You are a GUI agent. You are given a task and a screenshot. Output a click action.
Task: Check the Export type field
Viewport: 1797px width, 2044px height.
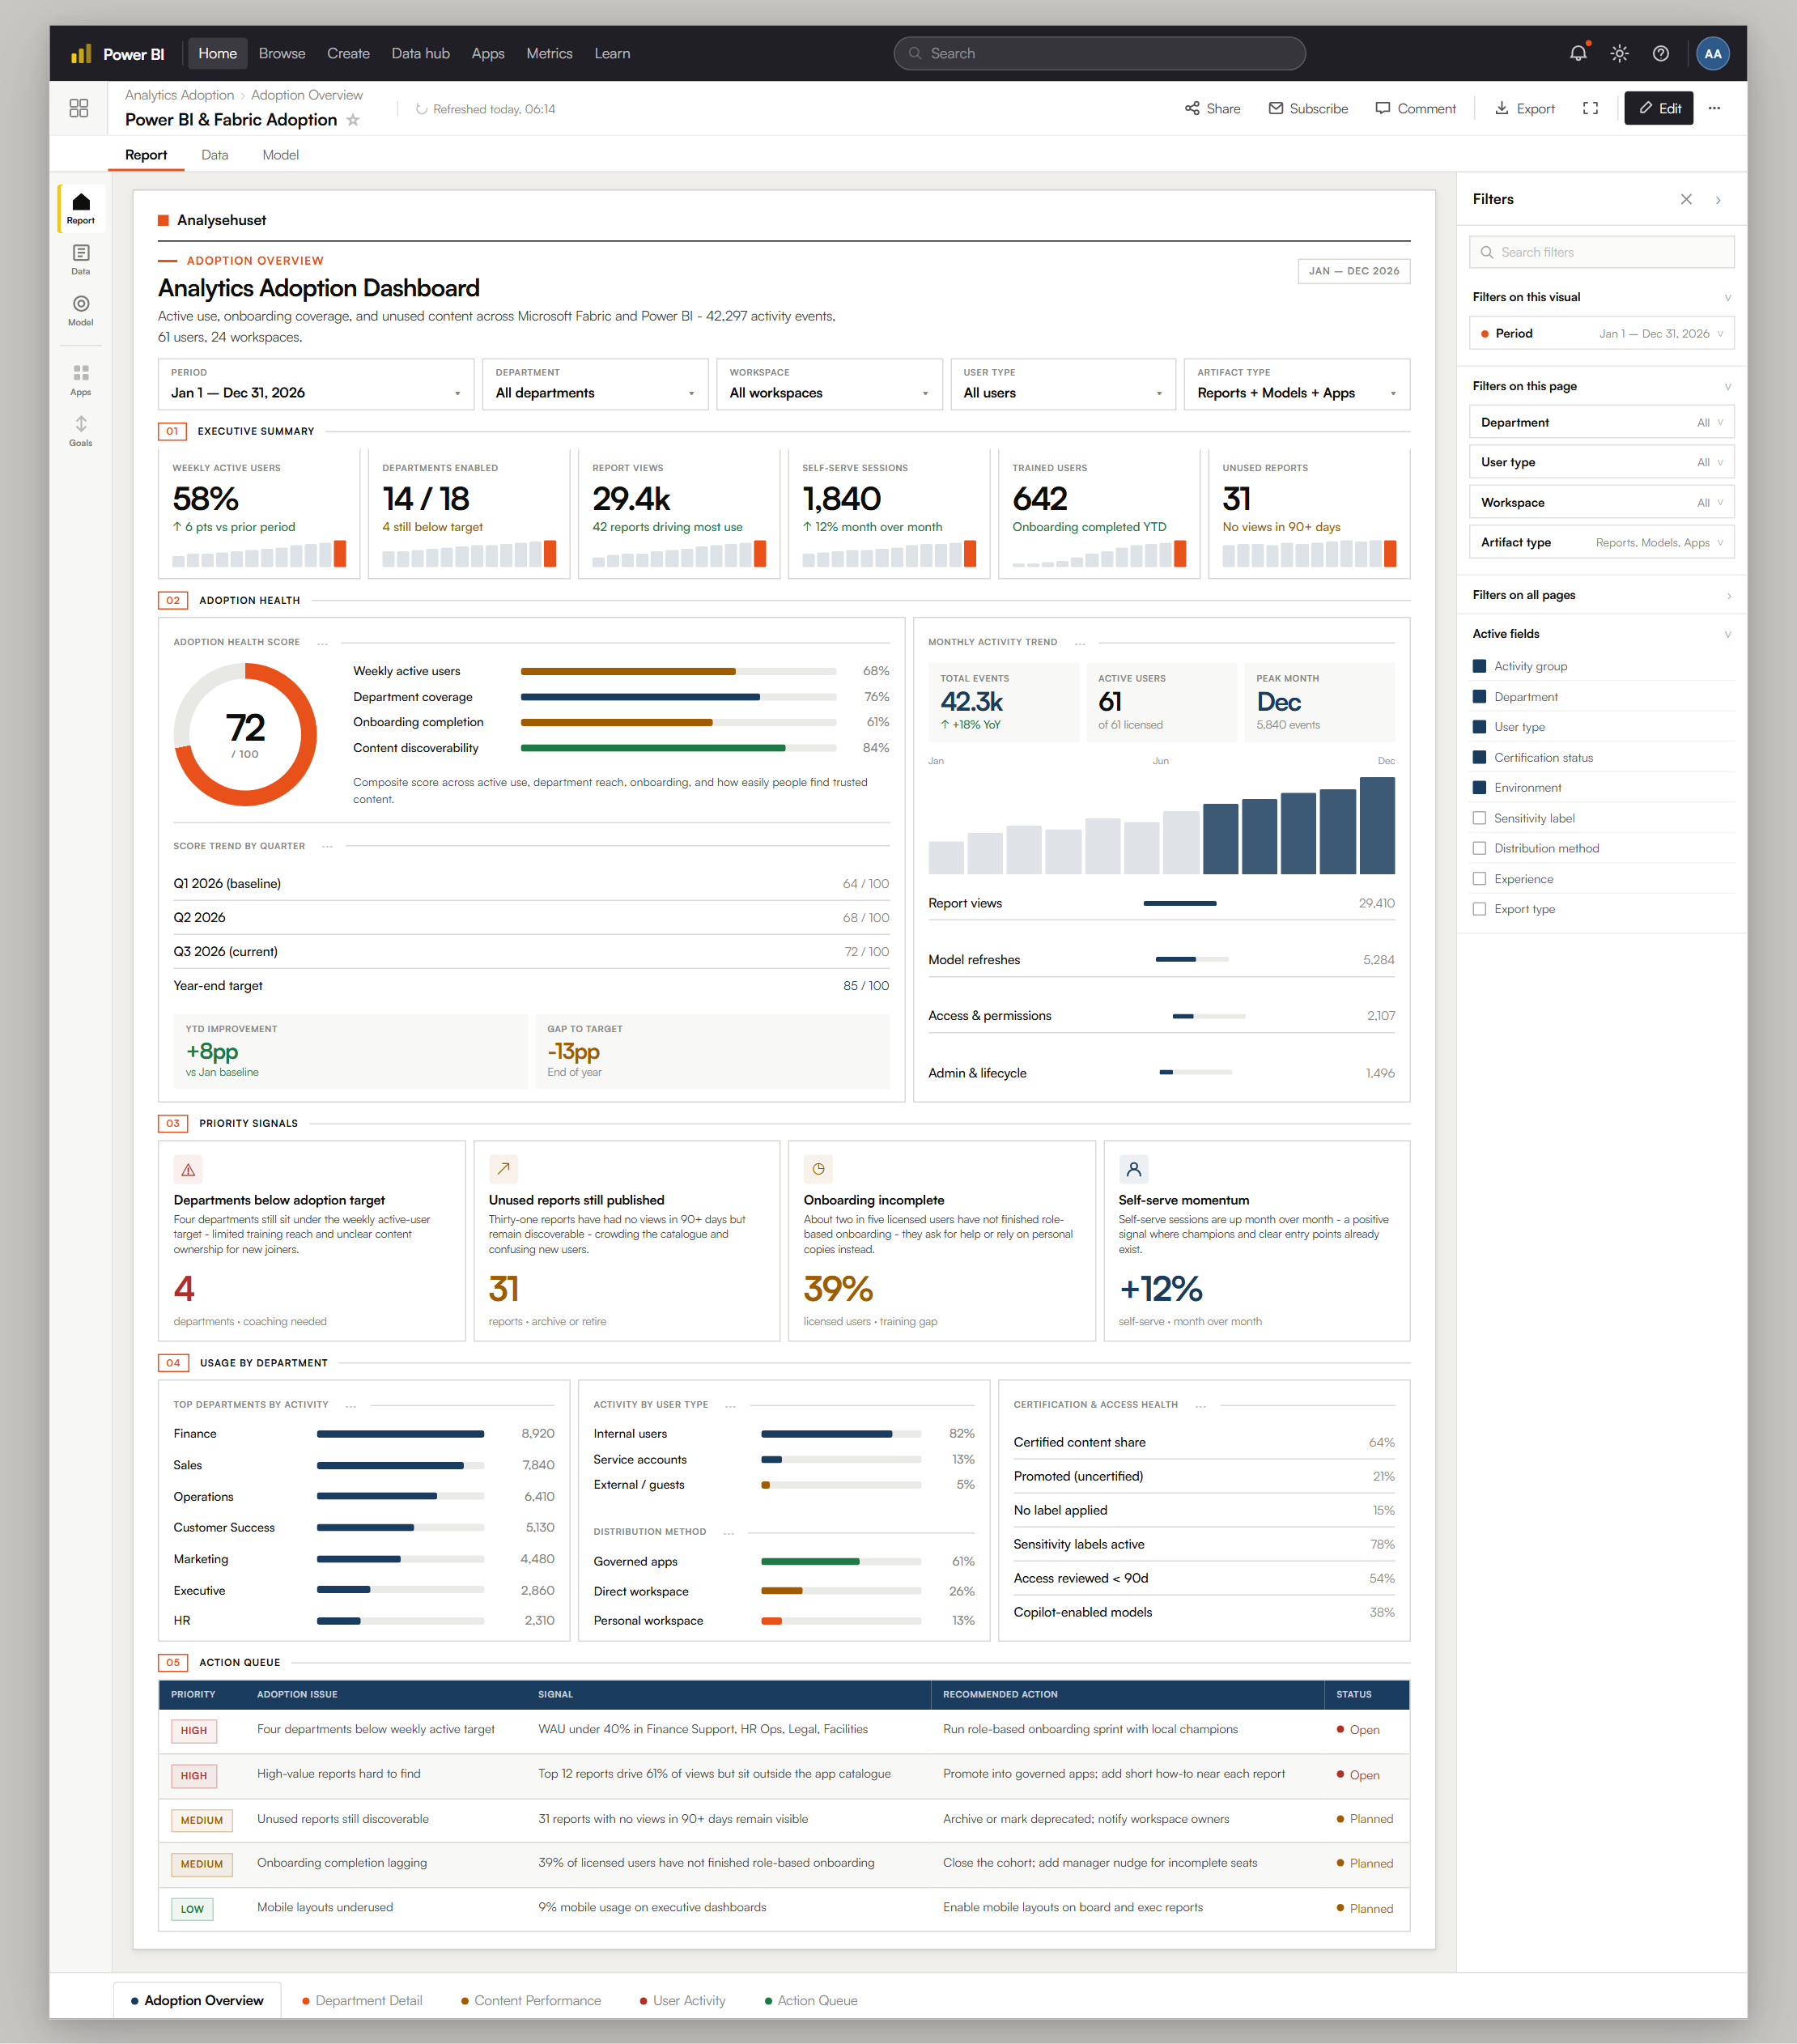pyautogui.click(x=1479, y=909)
